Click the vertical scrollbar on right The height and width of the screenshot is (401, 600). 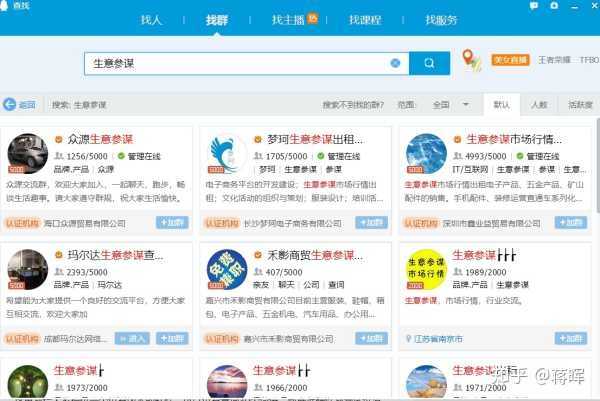(x=598, y=166)
